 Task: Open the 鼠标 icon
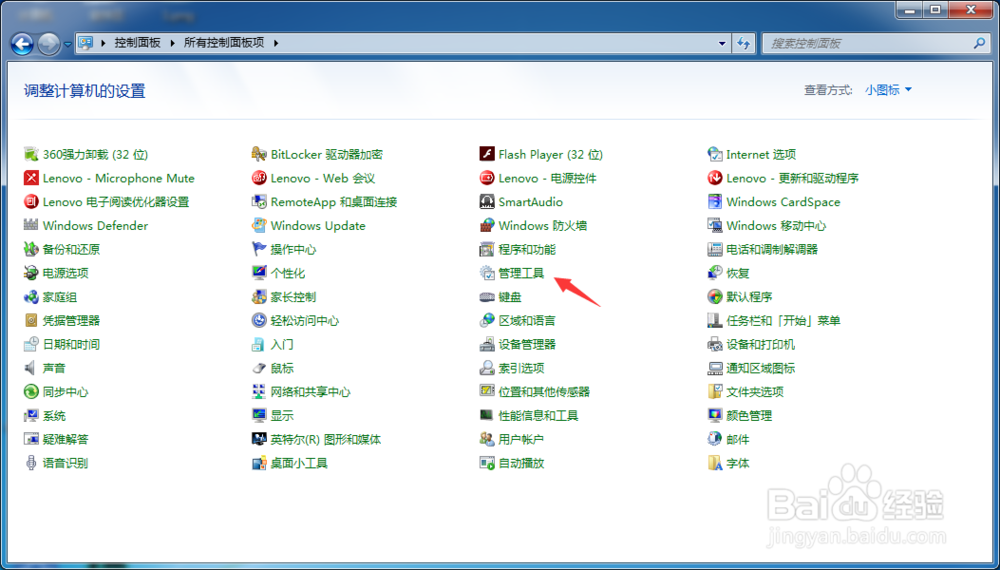(259, 368)
